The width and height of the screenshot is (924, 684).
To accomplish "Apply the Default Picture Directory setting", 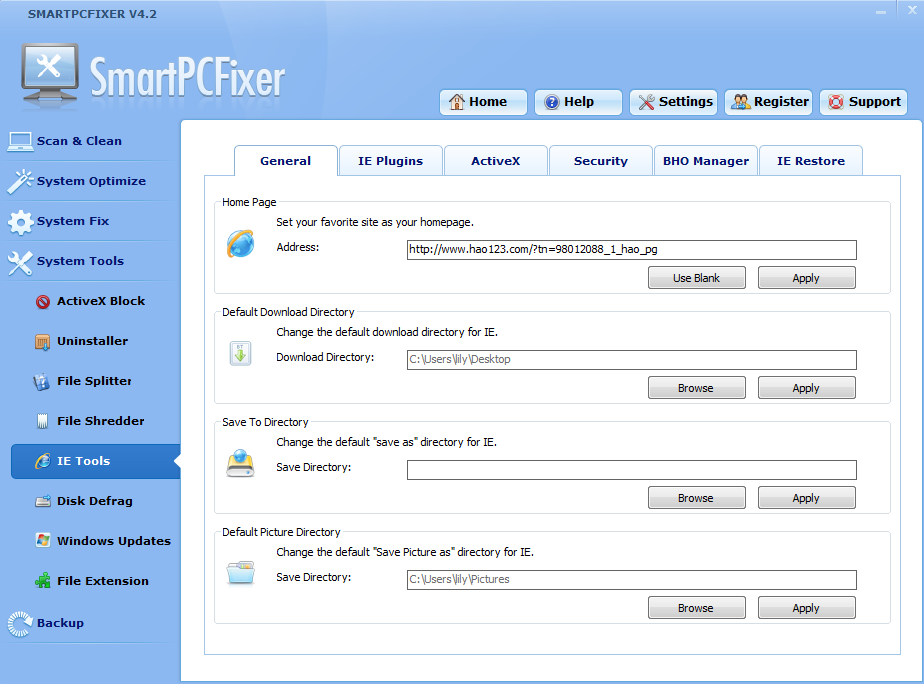I will click(x=806, y=608).
